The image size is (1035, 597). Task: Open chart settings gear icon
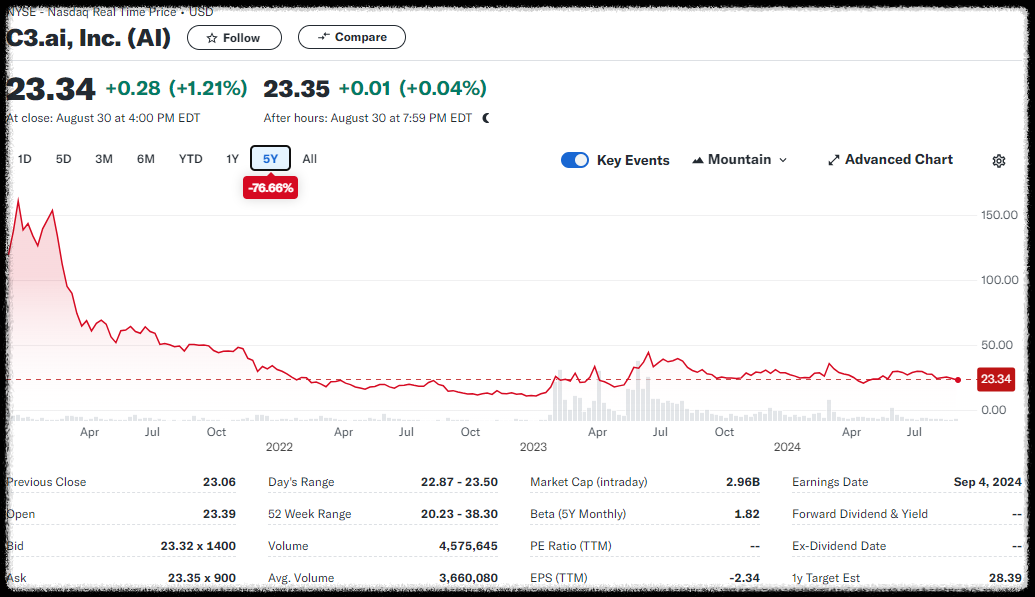tap(999, 160)
